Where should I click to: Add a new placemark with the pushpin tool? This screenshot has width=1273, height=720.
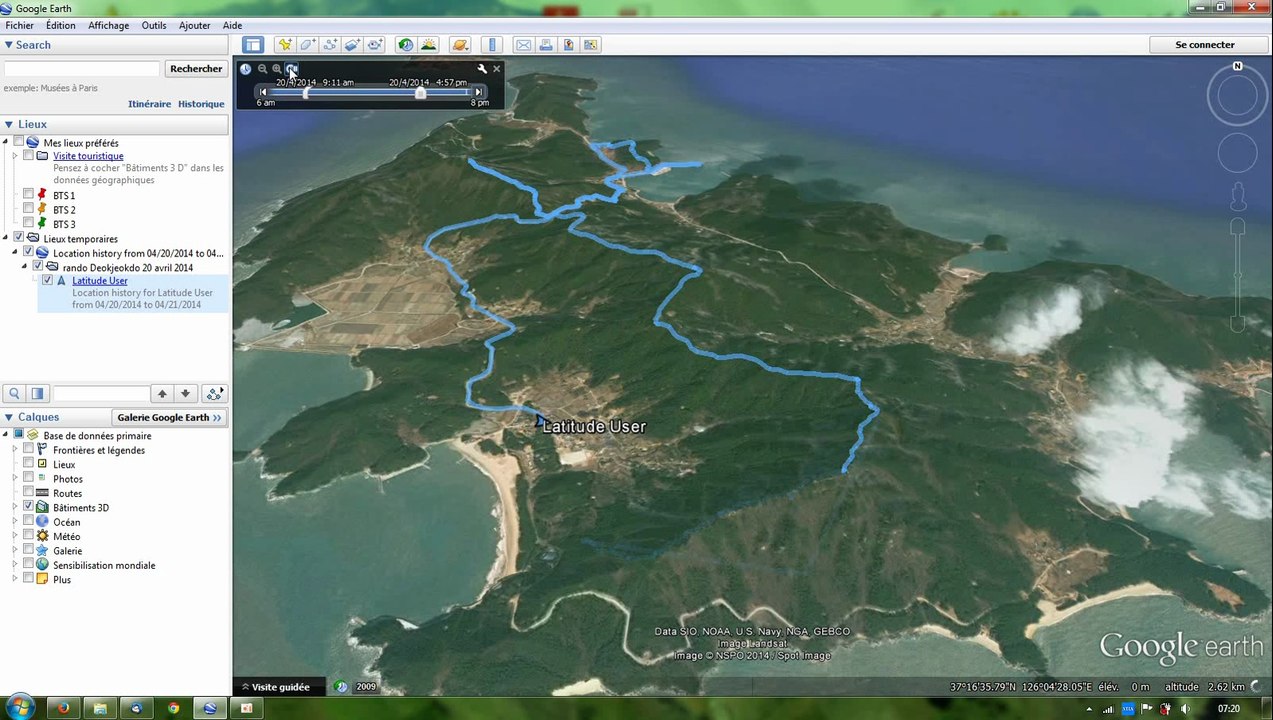285,45
